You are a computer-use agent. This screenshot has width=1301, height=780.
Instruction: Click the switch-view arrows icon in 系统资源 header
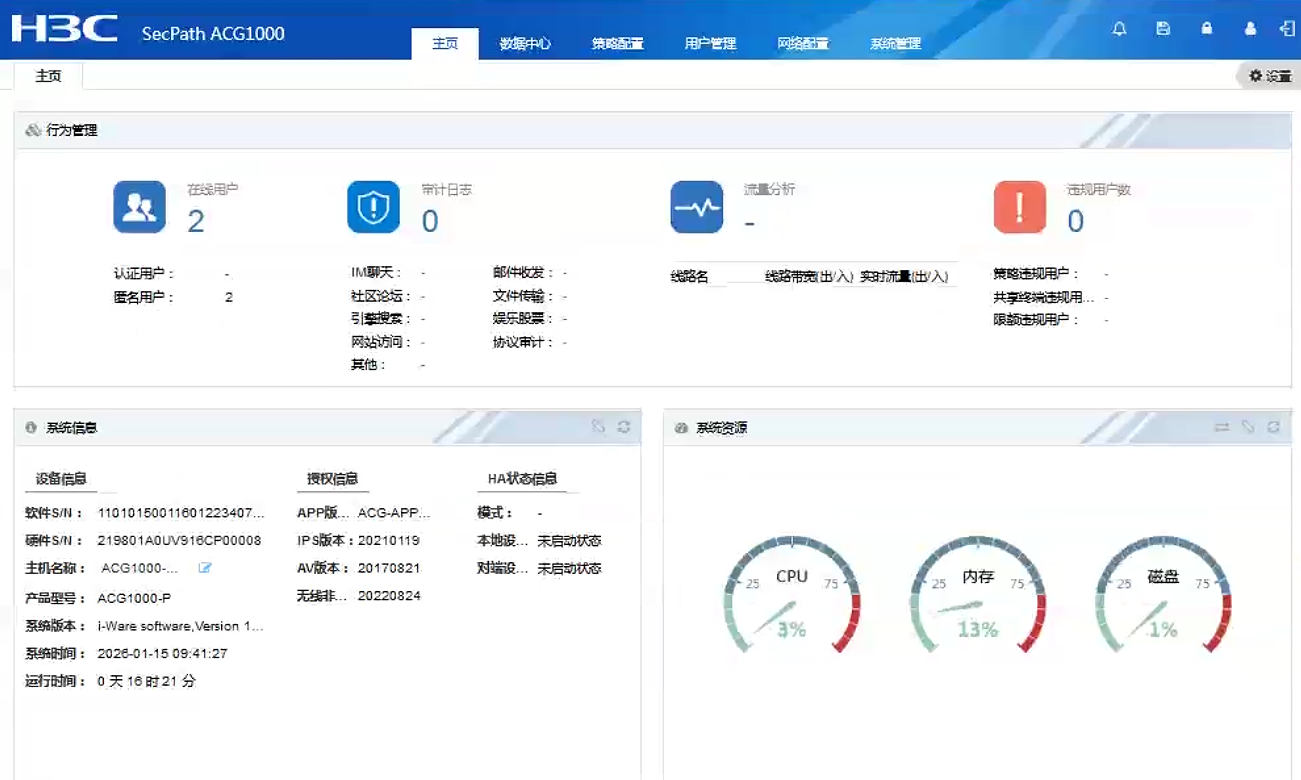[1222, 427]
